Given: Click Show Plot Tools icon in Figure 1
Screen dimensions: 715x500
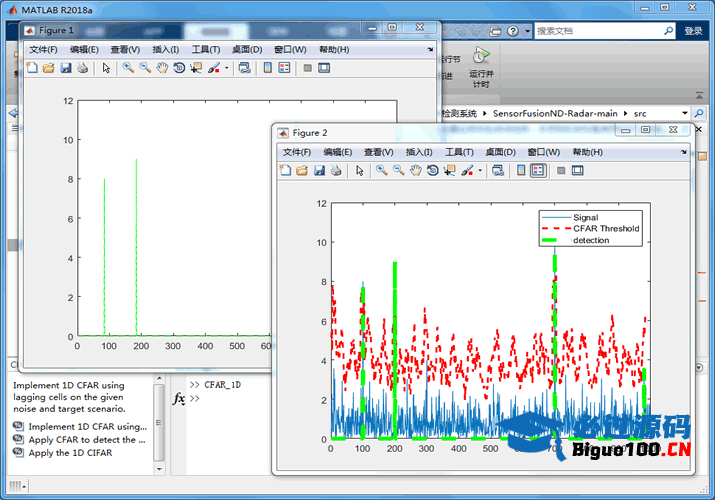Looking at the screenshot, I should [324, 68].
